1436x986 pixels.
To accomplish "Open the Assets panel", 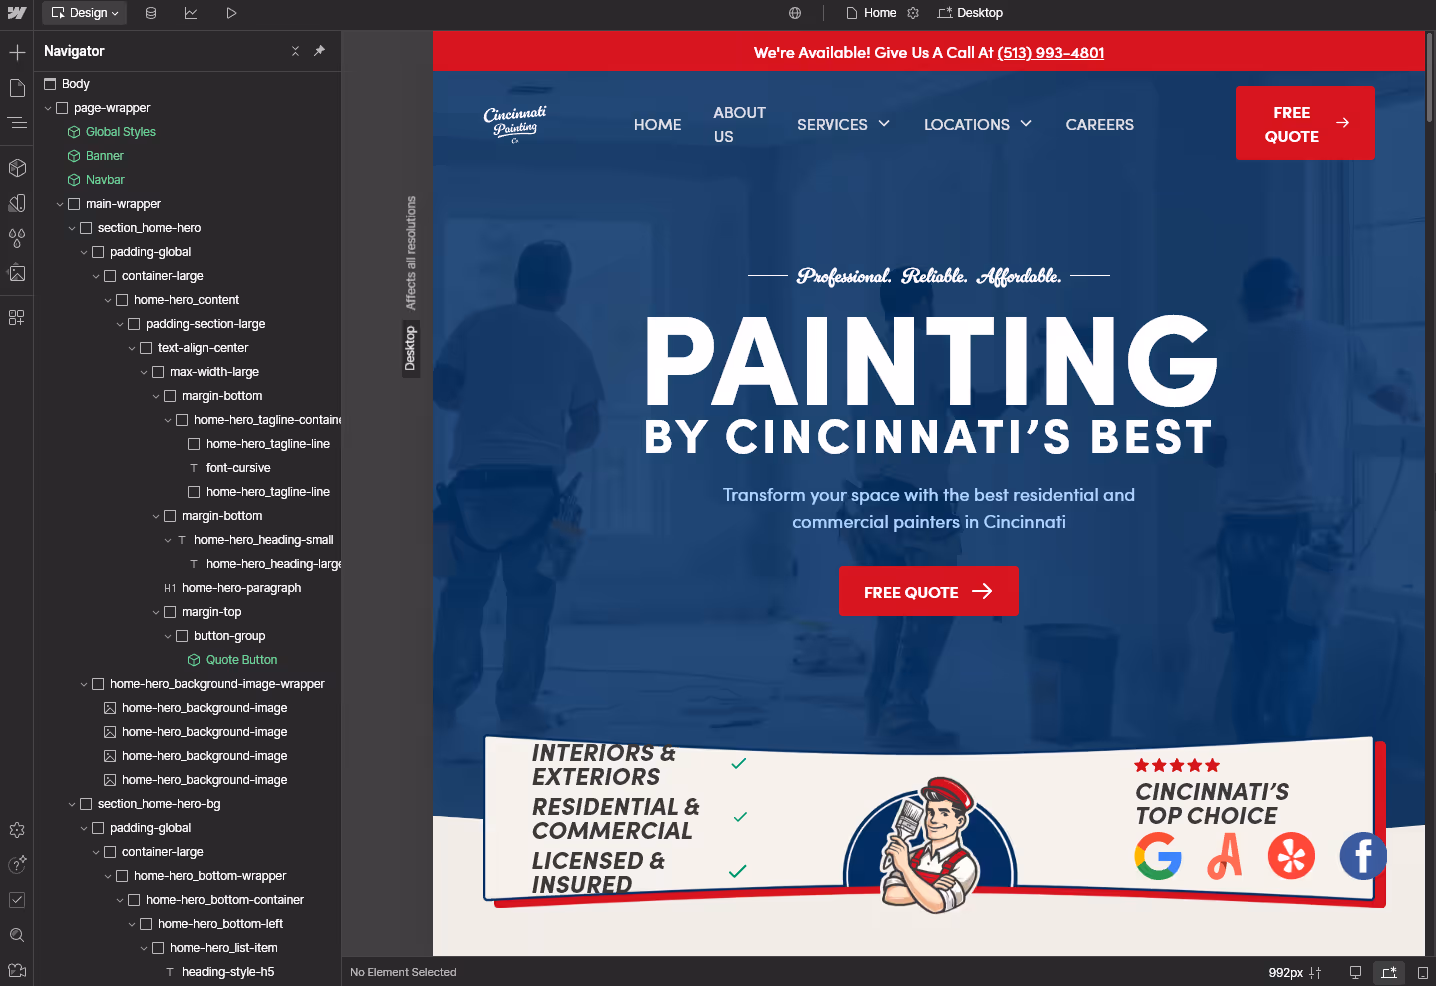I will point(17,272).
